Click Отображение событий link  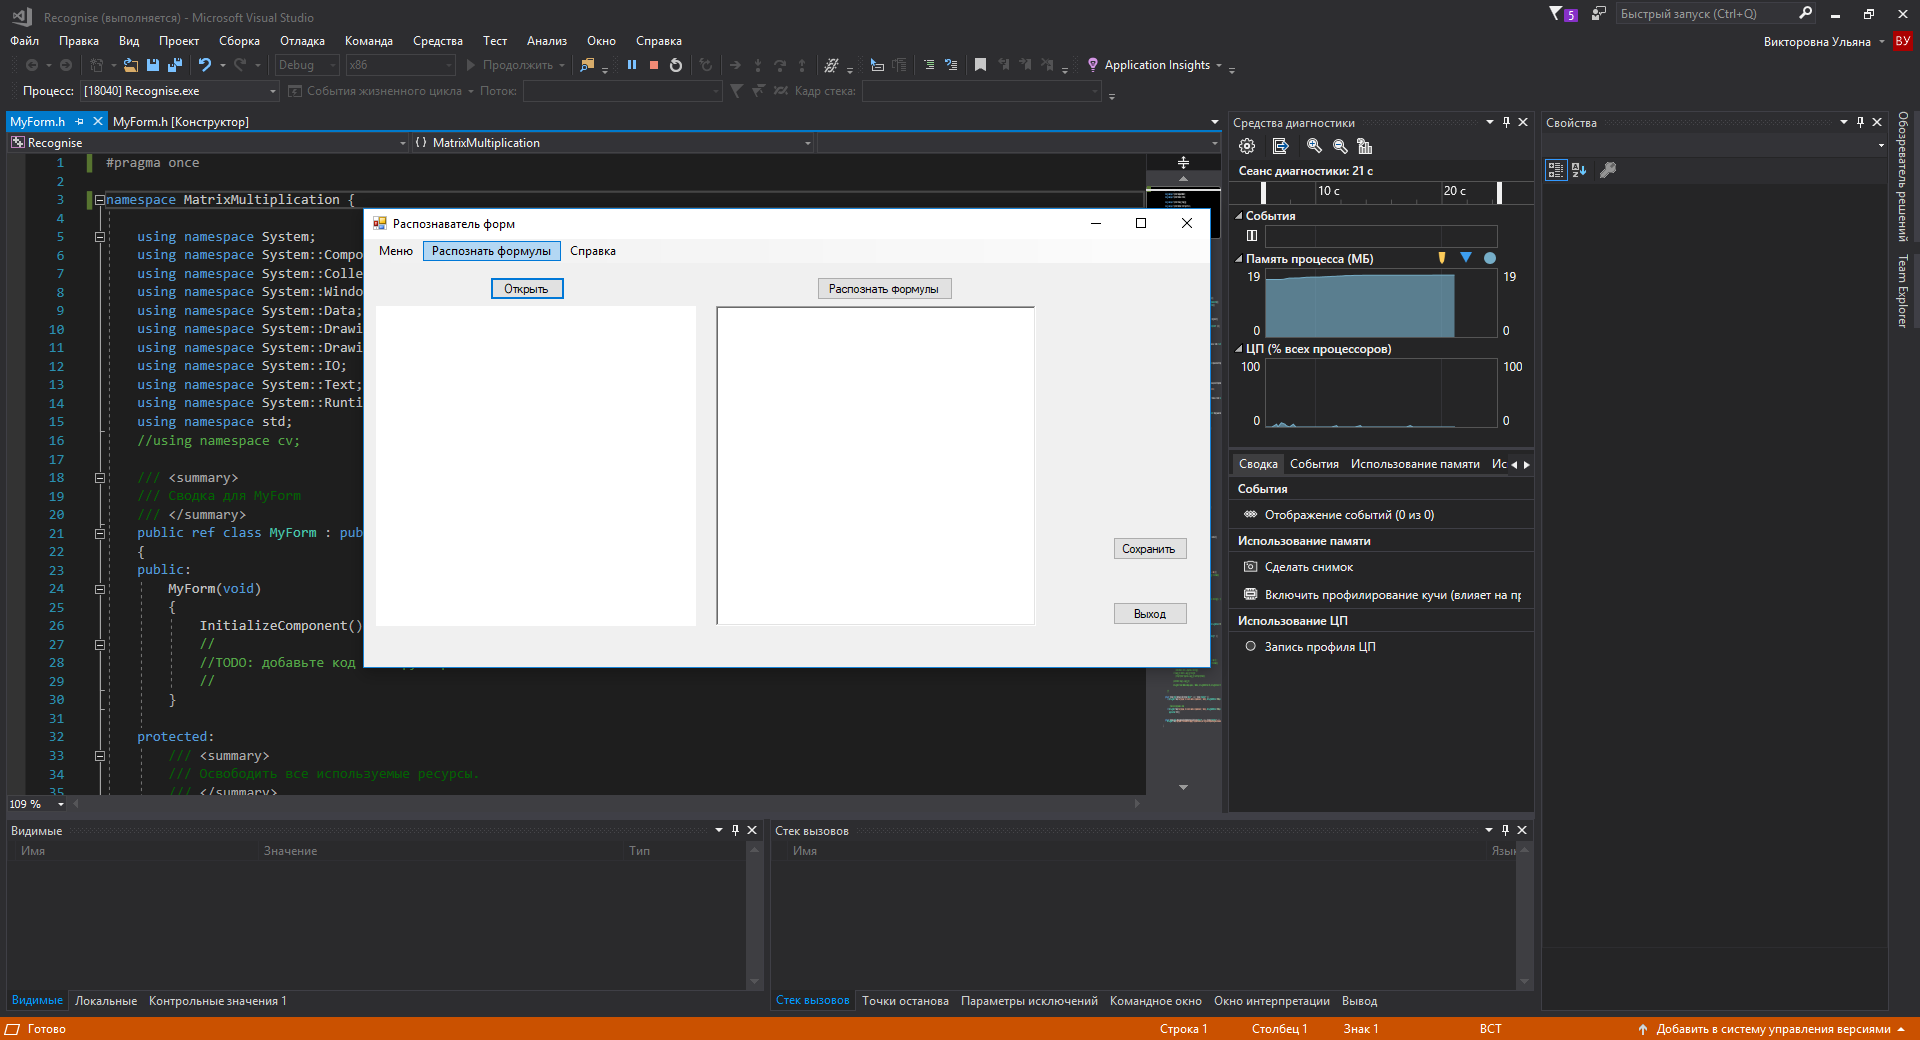point(1349,515)
